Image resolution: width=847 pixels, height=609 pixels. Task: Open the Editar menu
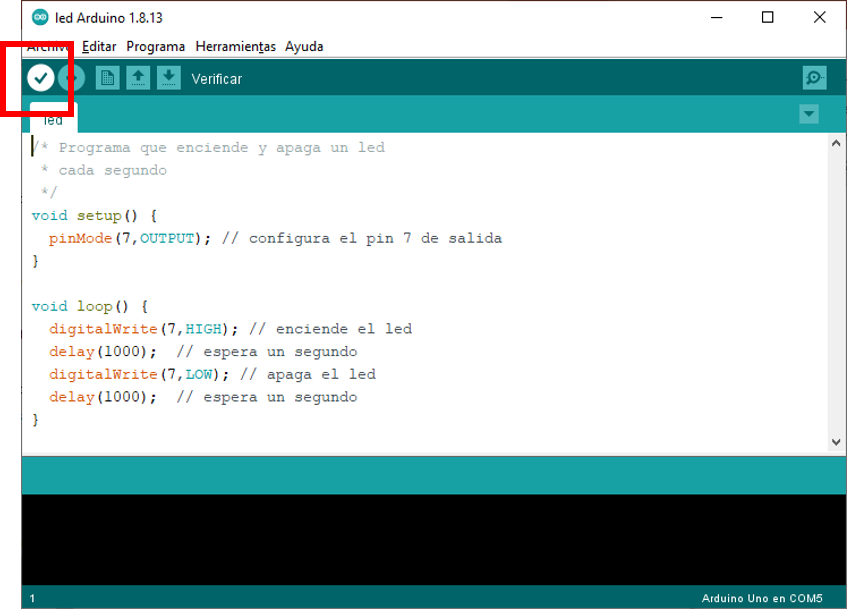99,46
